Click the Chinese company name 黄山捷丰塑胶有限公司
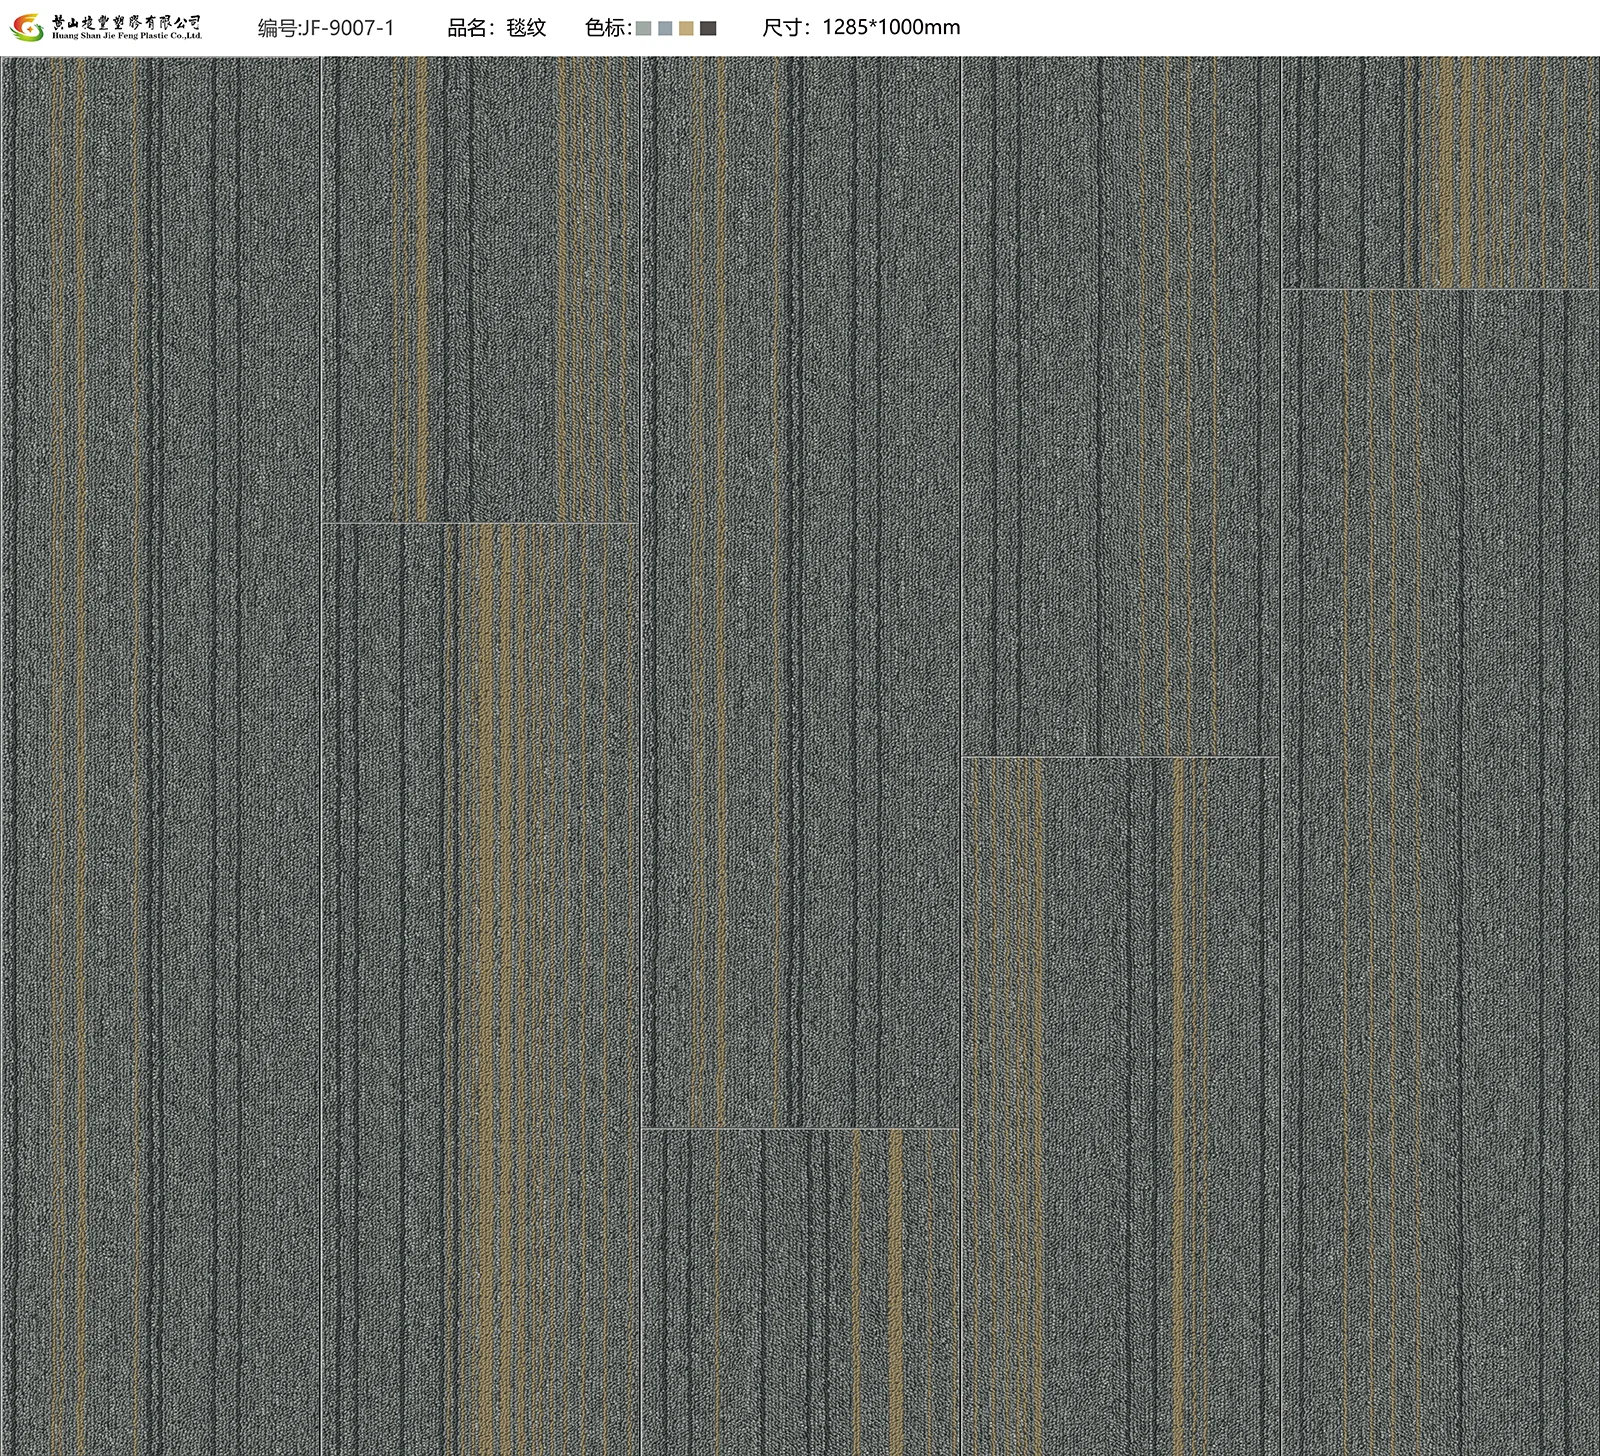This screenshot has width=1600, height=1456. coord(127,21)
